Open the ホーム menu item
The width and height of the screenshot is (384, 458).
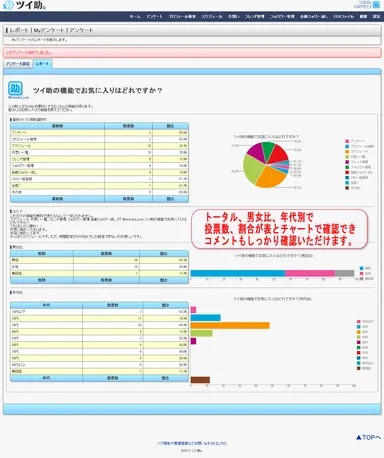[135, 16]
